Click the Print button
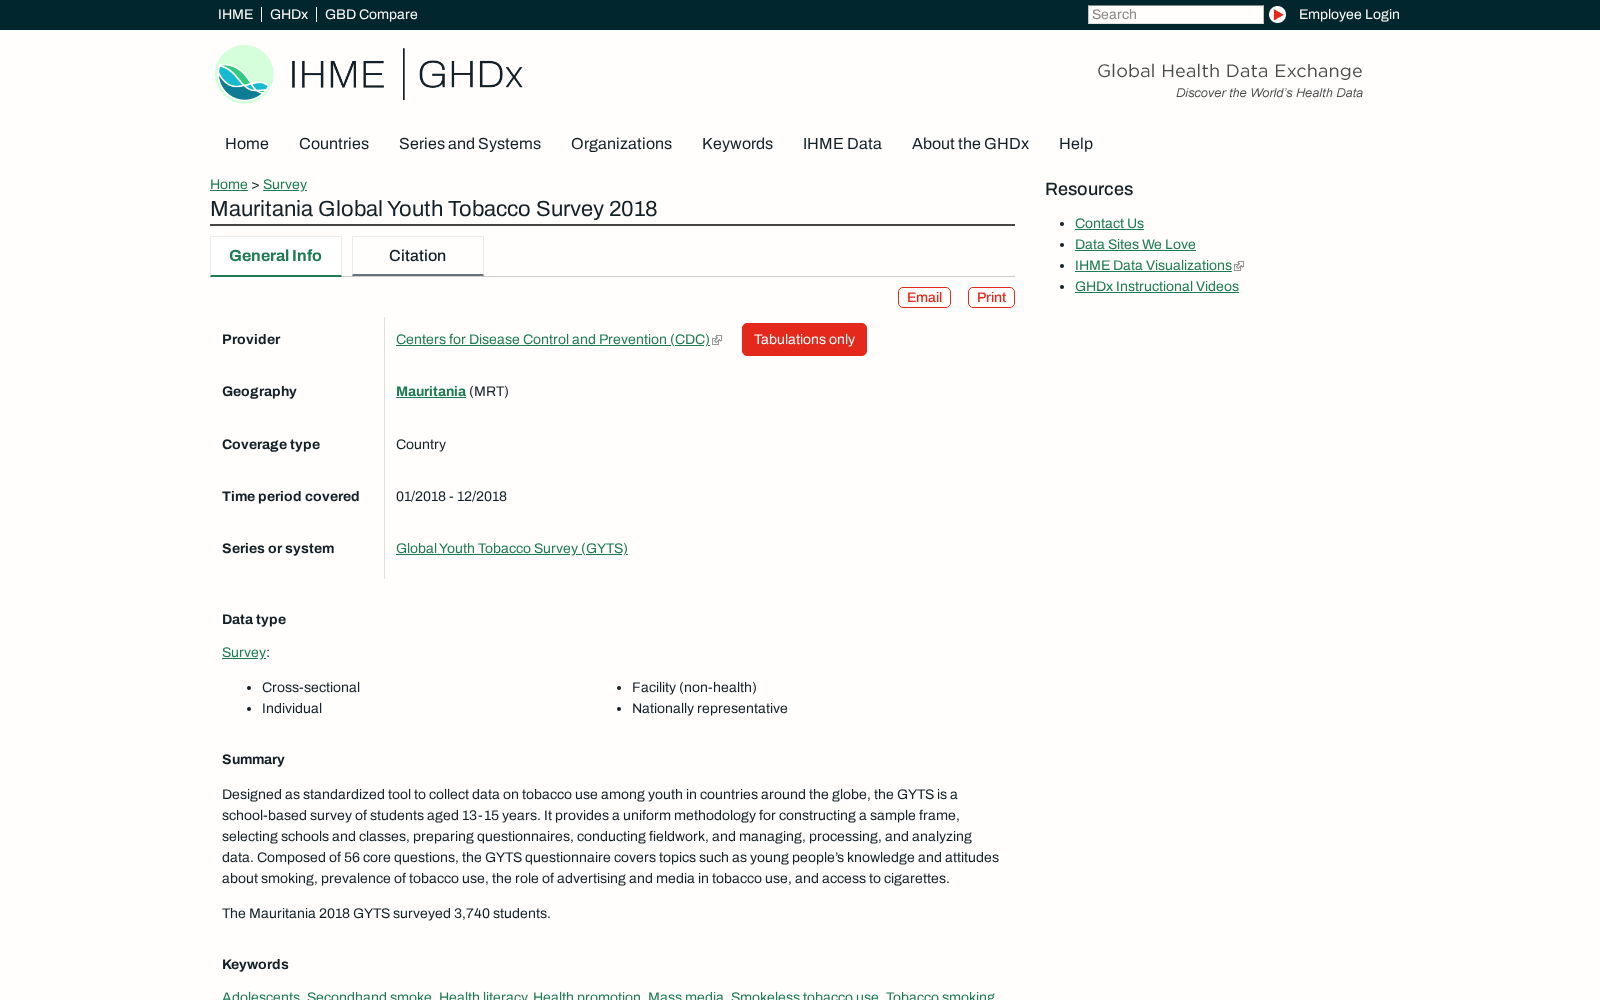The height and width of the screenshot is (1000, 1600). (991, 298)
